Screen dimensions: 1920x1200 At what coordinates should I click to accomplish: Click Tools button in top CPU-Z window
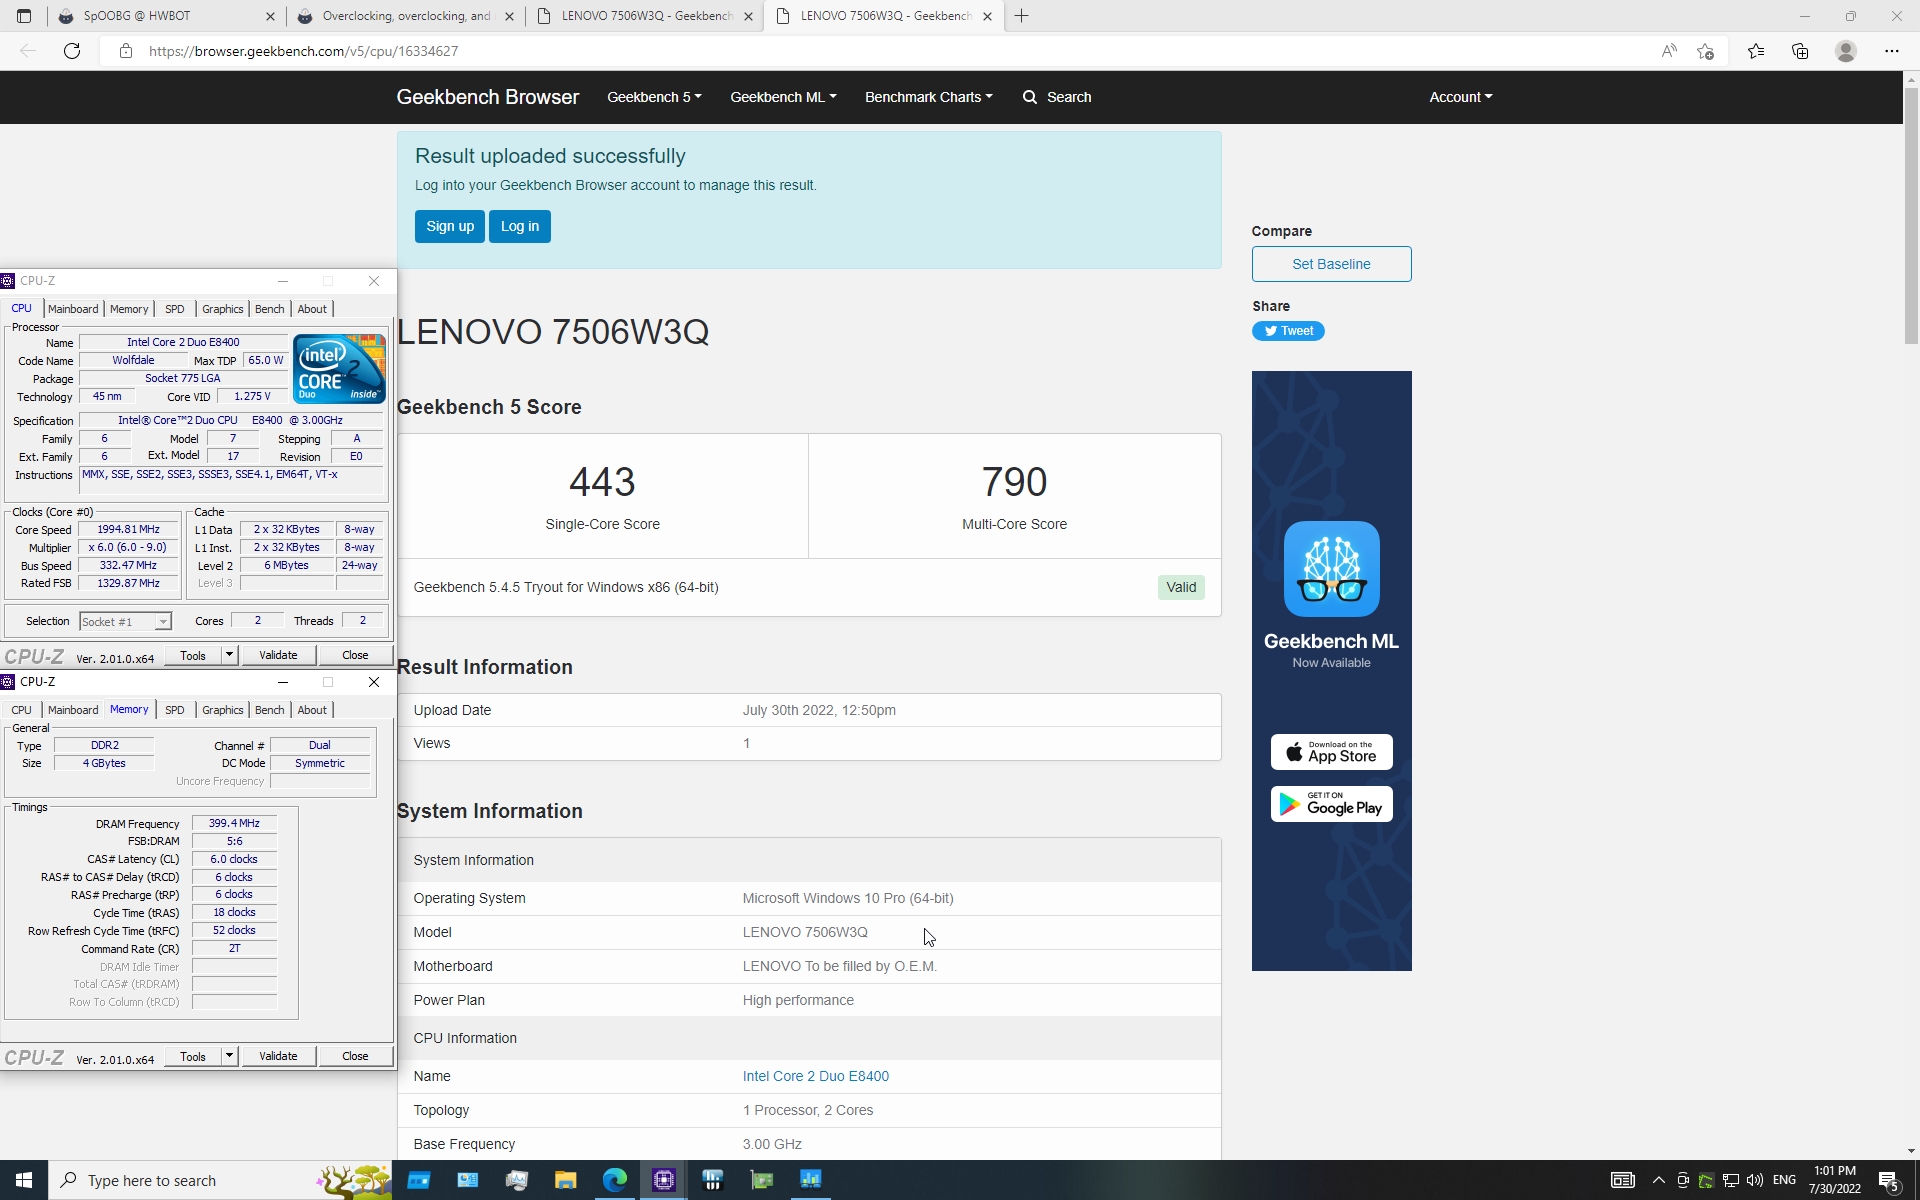[x=193, y=655]
